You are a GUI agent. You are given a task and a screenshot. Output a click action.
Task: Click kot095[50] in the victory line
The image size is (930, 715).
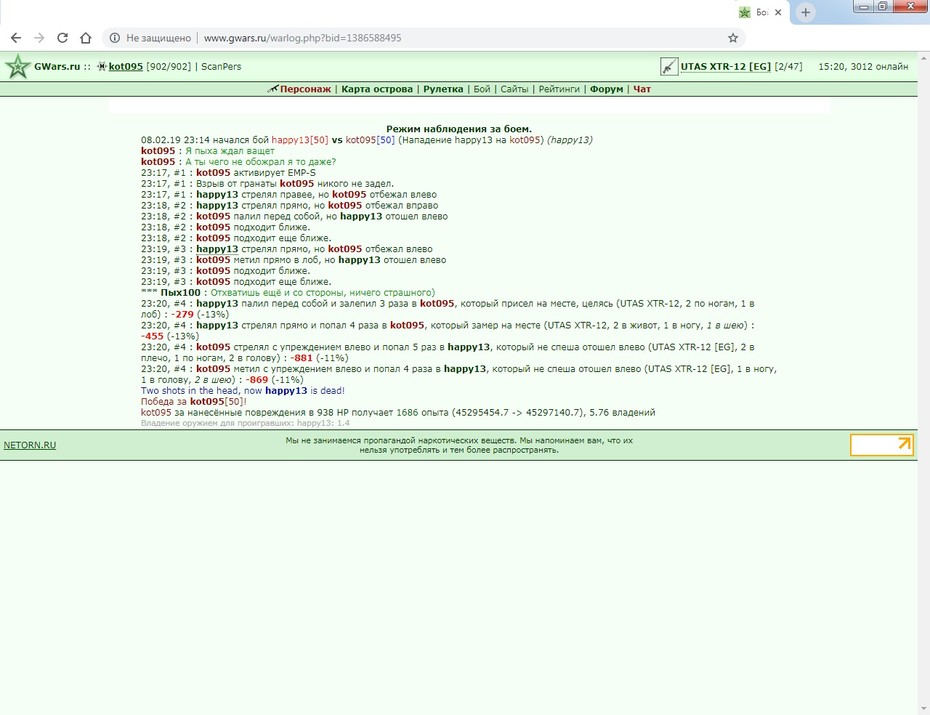click(216, 401)
